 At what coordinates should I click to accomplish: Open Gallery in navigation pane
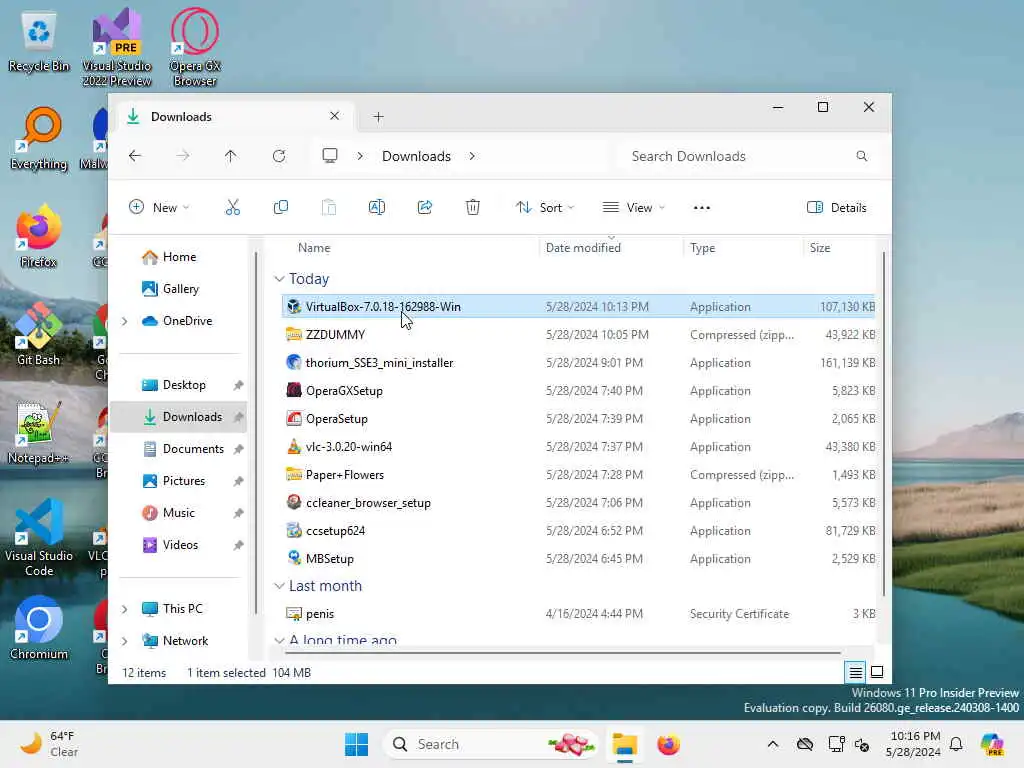181,289
